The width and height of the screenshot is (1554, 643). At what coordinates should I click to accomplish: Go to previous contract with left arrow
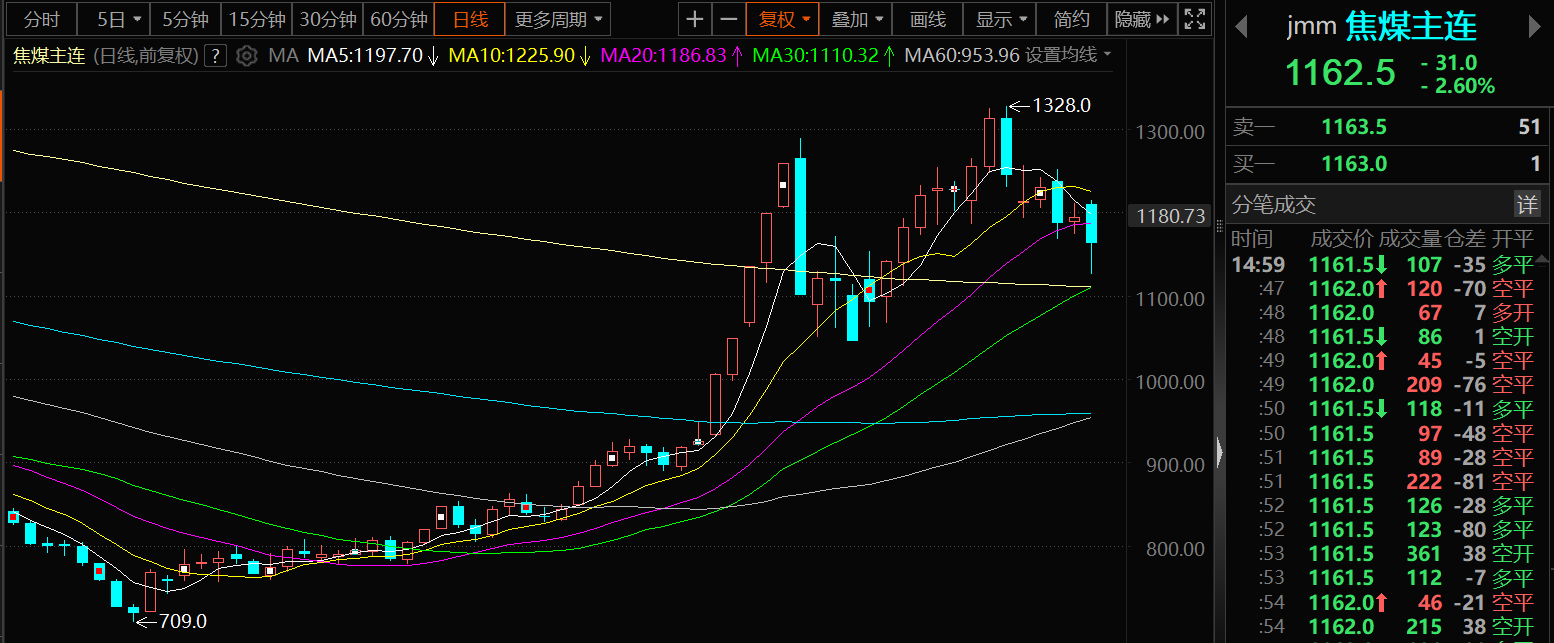[x=1241, y=27]
